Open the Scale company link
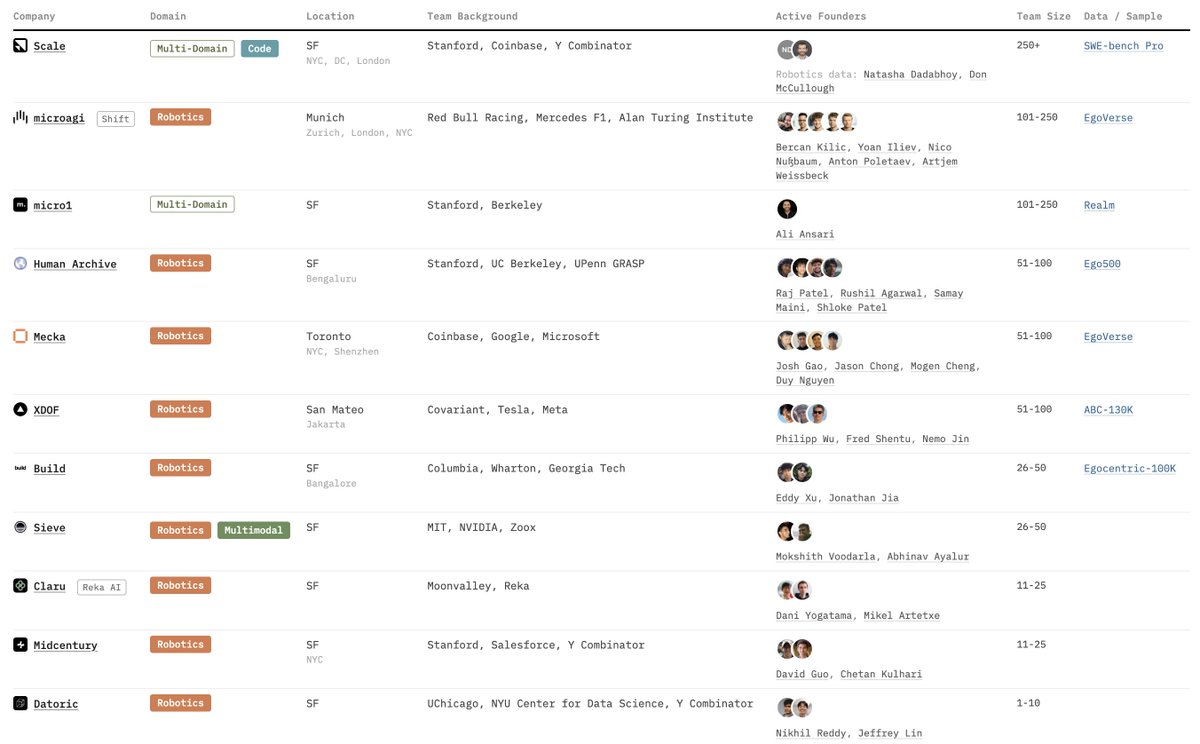Viewport: 1200px width, 744px height. point(49,46)
